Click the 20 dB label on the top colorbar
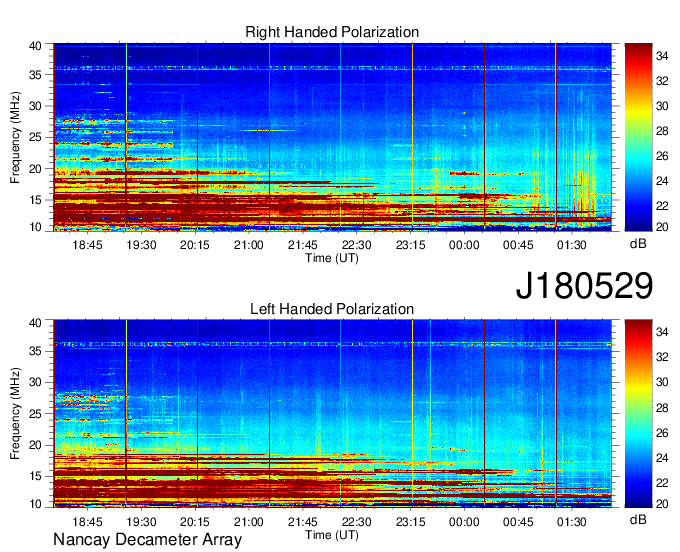 662,227
